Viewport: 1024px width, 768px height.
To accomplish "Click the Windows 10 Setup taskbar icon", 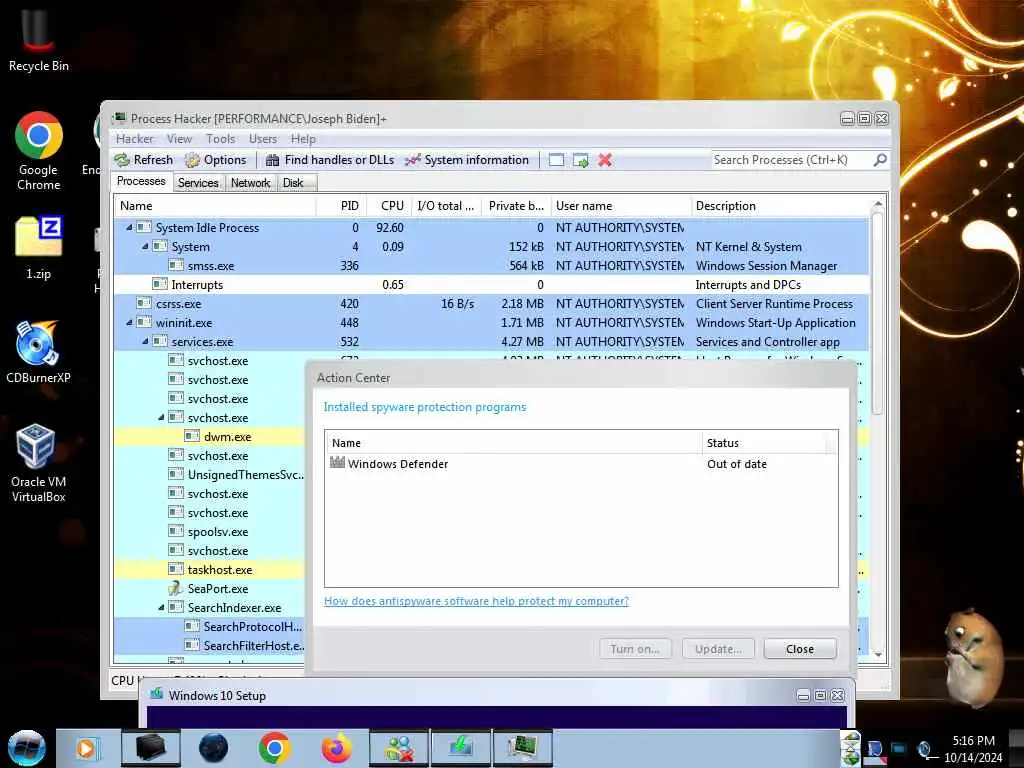I will coord(461,748).
